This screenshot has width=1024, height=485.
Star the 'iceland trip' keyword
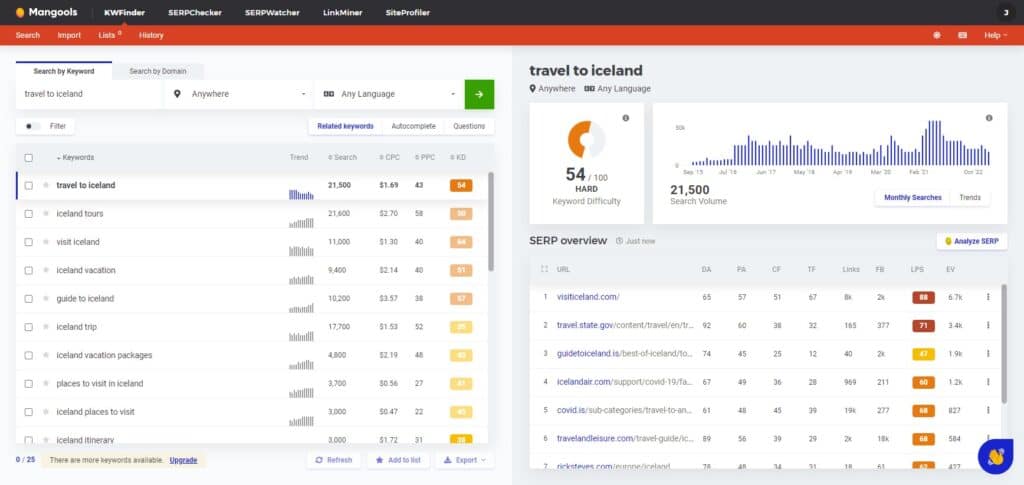click(x=46, y=327)
